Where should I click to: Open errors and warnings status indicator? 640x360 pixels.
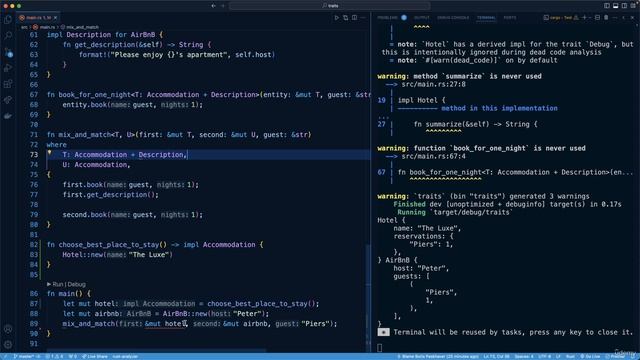(x=54, y=356)
